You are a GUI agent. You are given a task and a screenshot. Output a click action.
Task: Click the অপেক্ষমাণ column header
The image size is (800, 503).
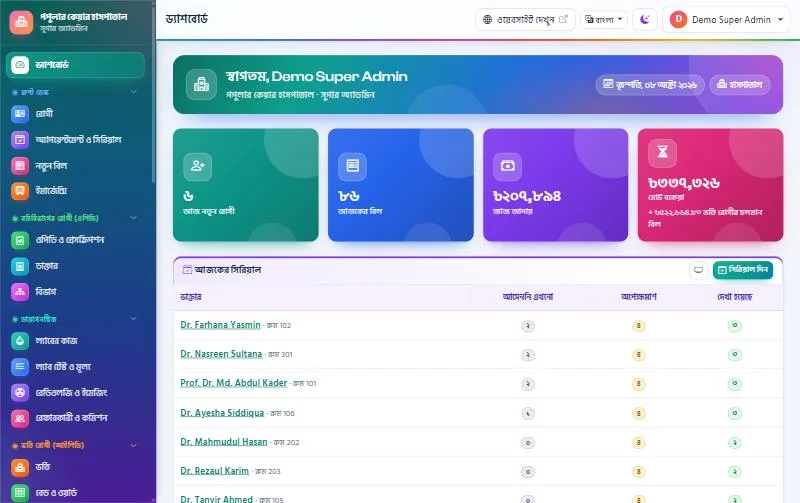(x=638, y=297)
